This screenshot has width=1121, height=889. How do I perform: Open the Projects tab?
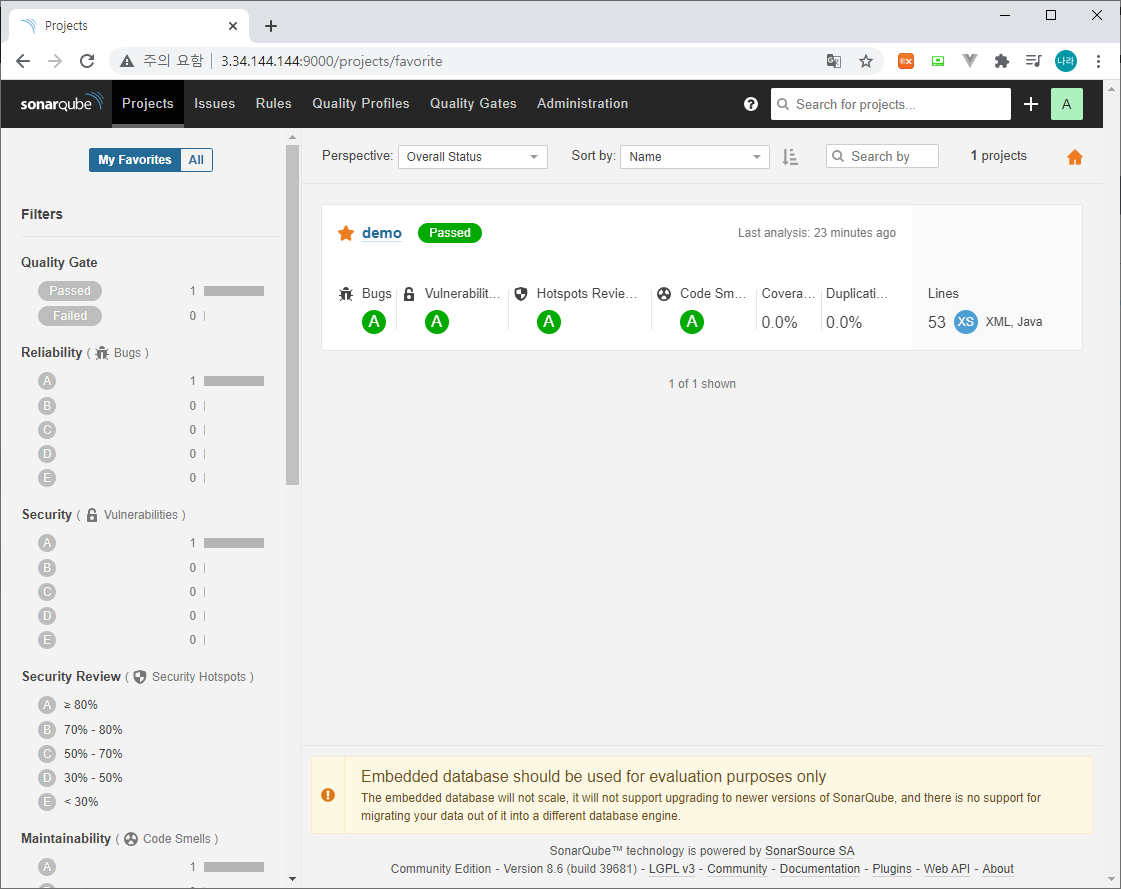coord(147,104)
